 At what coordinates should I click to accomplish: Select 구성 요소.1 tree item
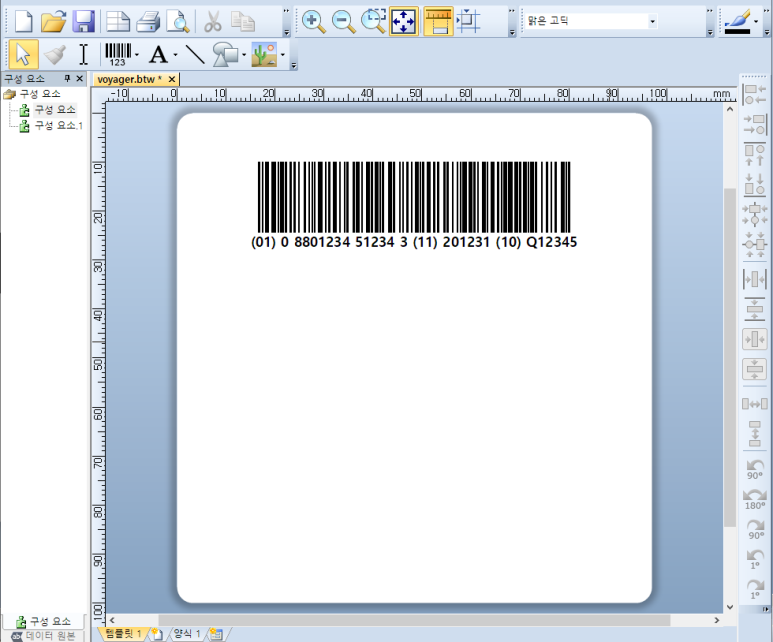tap(58, 125)
